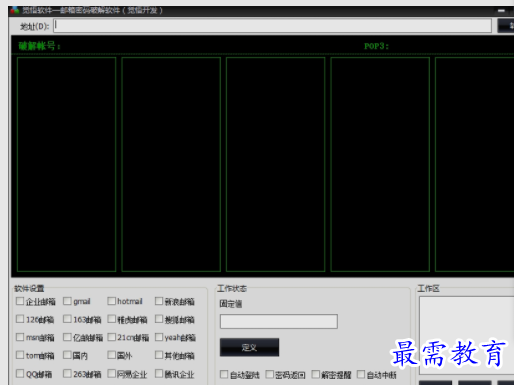Select the 其他邮箱 checkbox
The image size is (514, 385).
159,355
